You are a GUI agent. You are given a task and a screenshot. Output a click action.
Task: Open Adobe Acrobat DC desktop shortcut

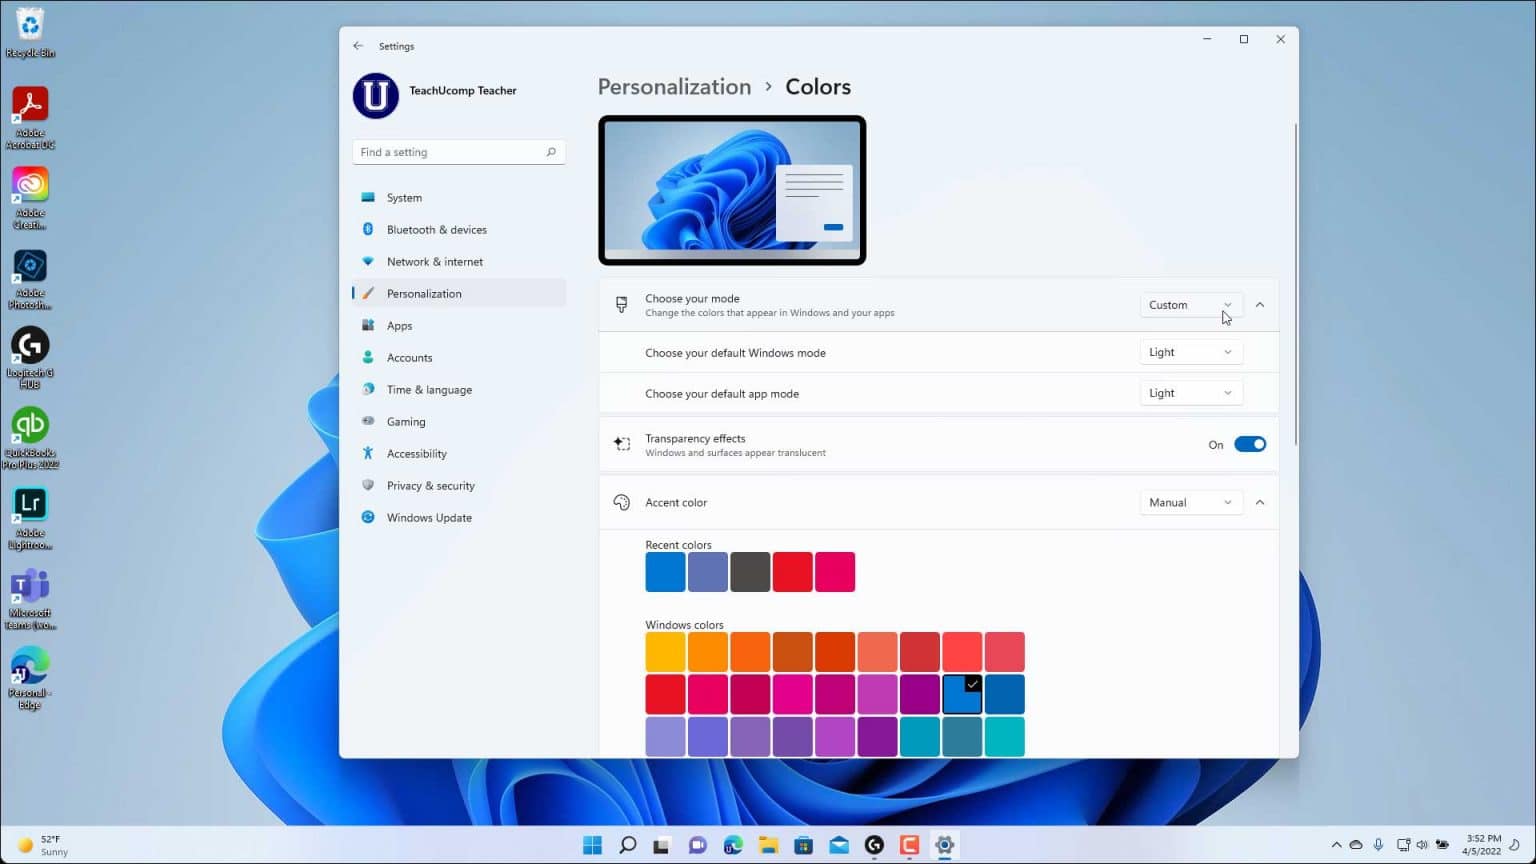[x=30, y=117]
